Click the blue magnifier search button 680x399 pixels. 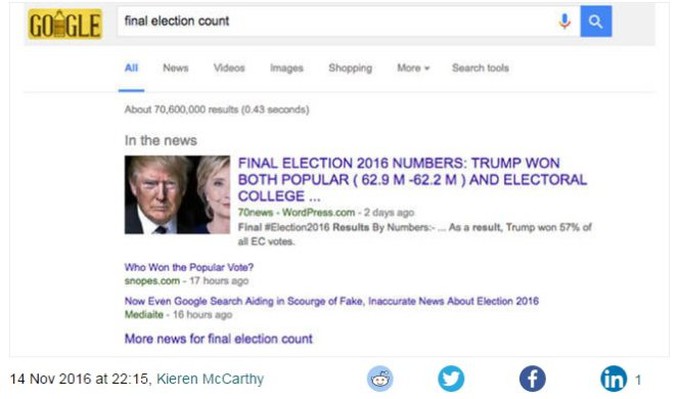596,21
